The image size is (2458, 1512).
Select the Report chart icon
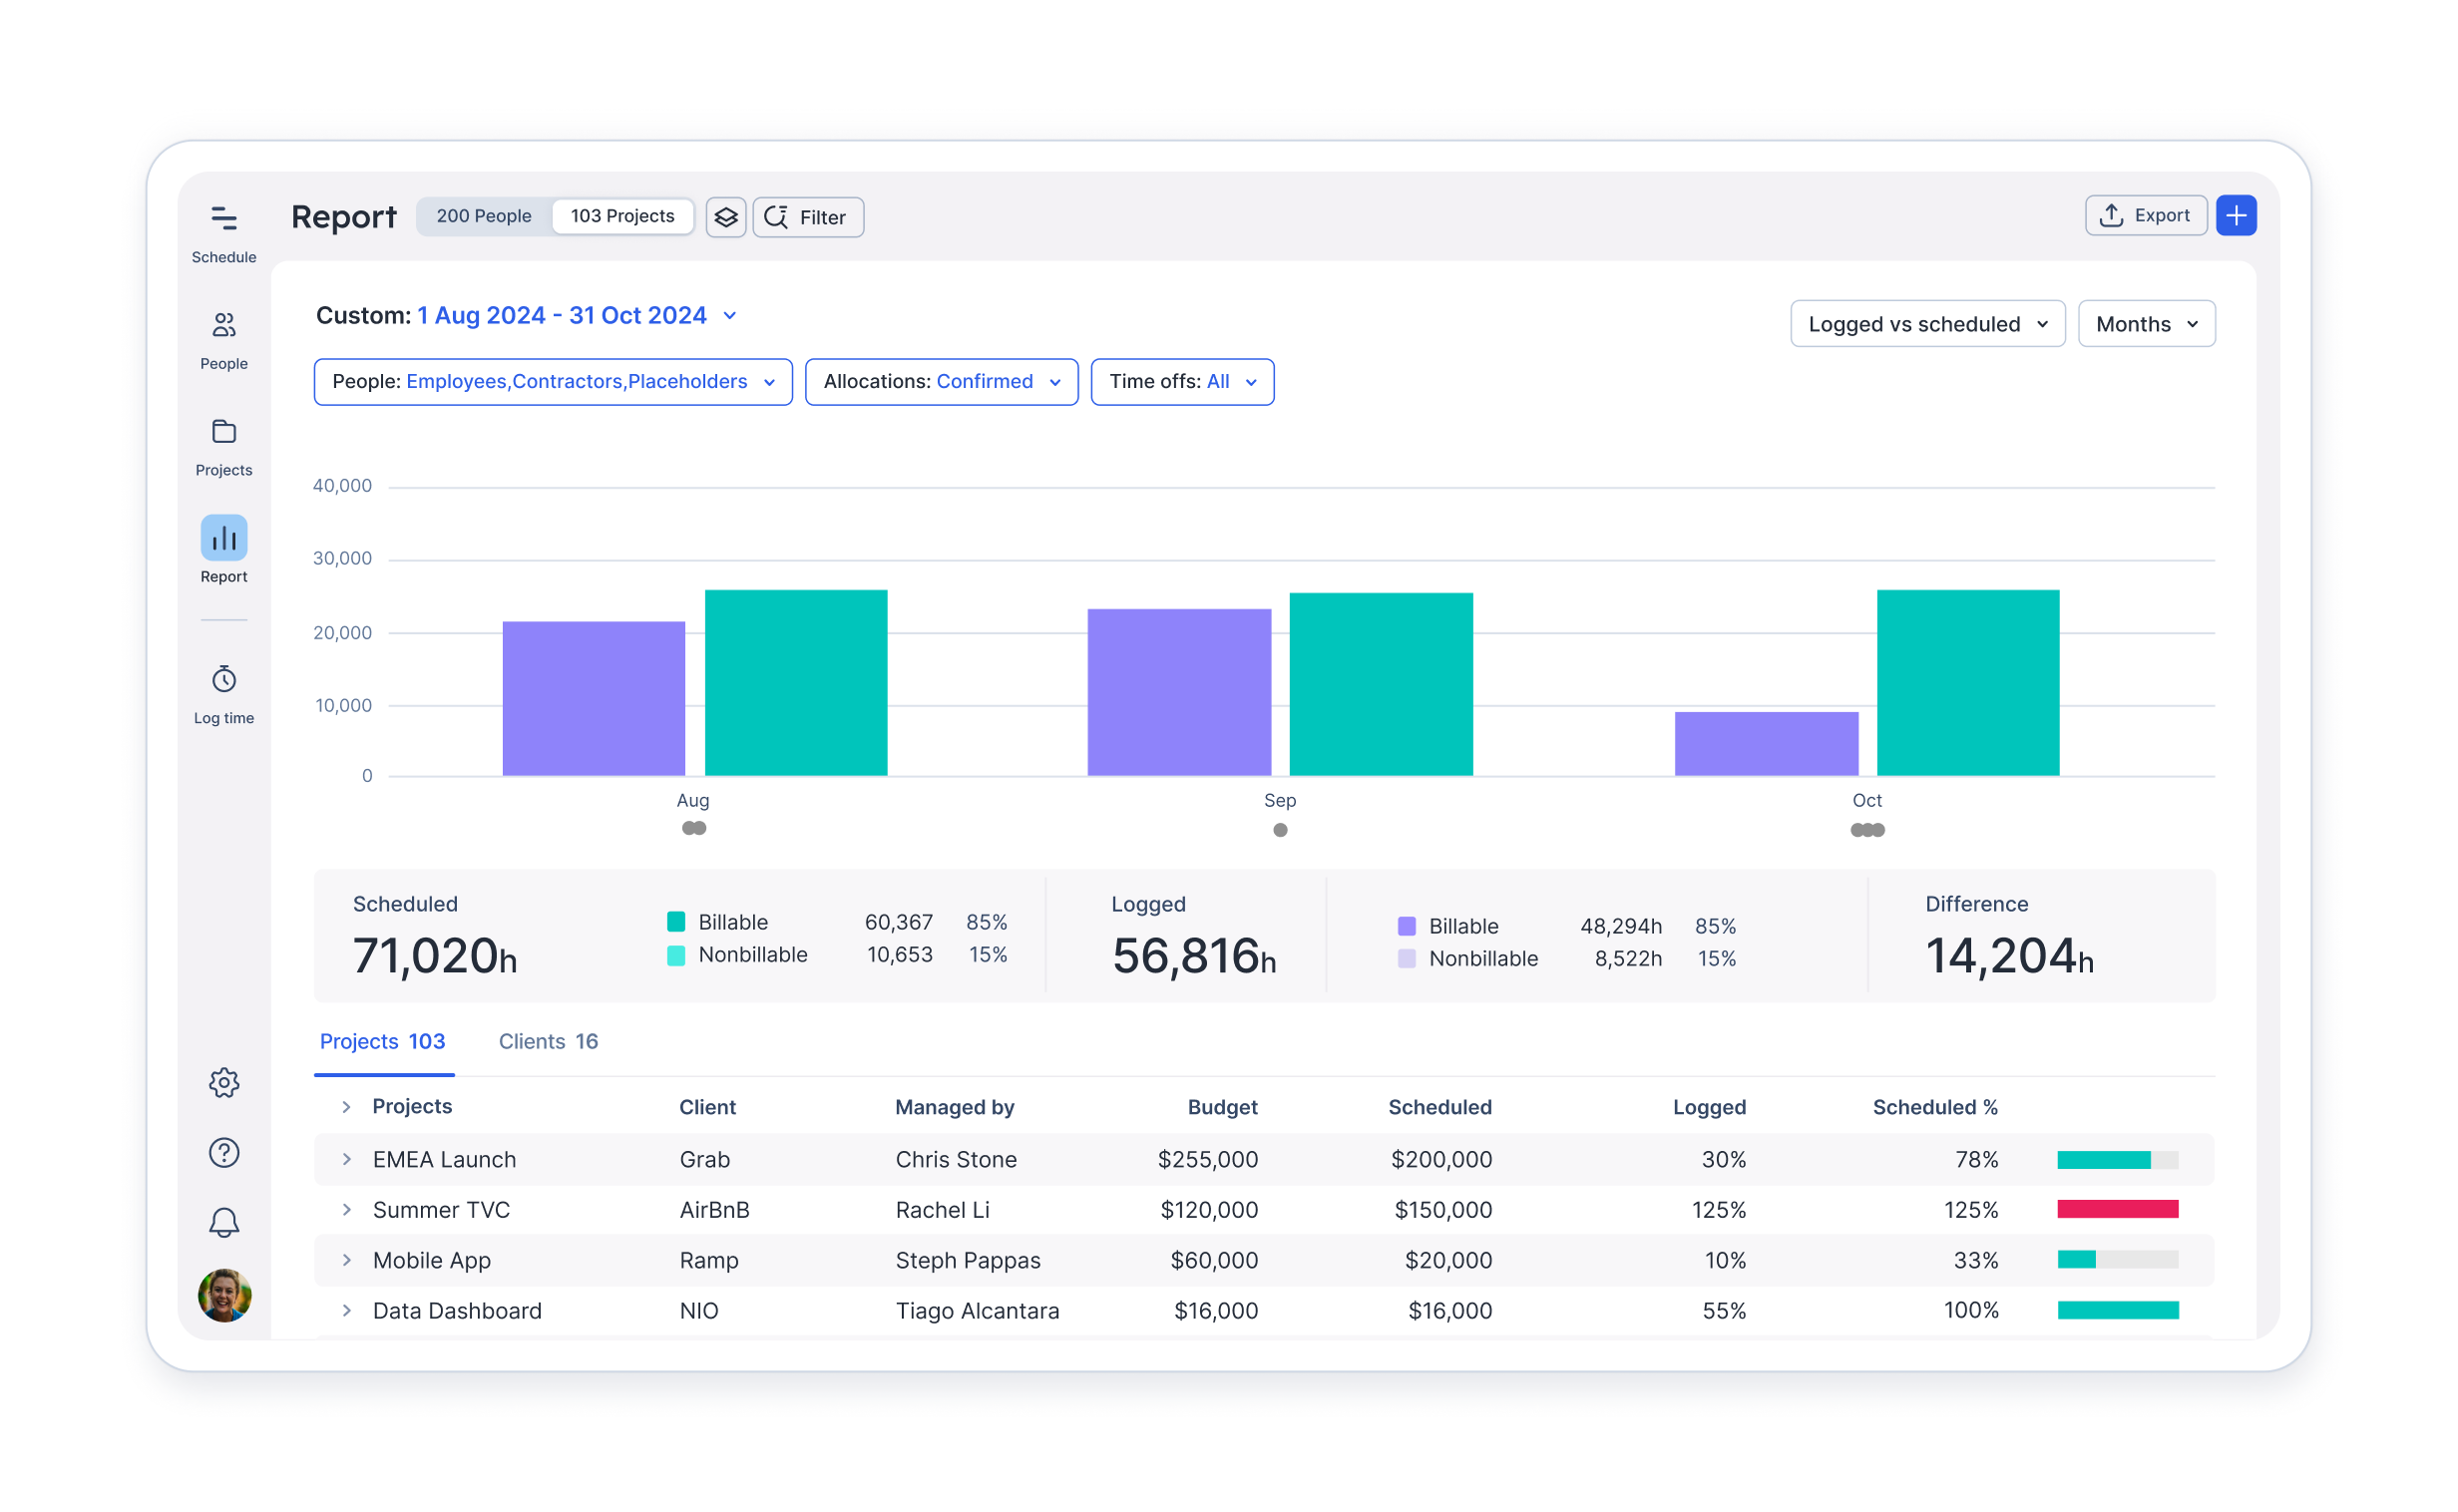(x=223, y=538)
